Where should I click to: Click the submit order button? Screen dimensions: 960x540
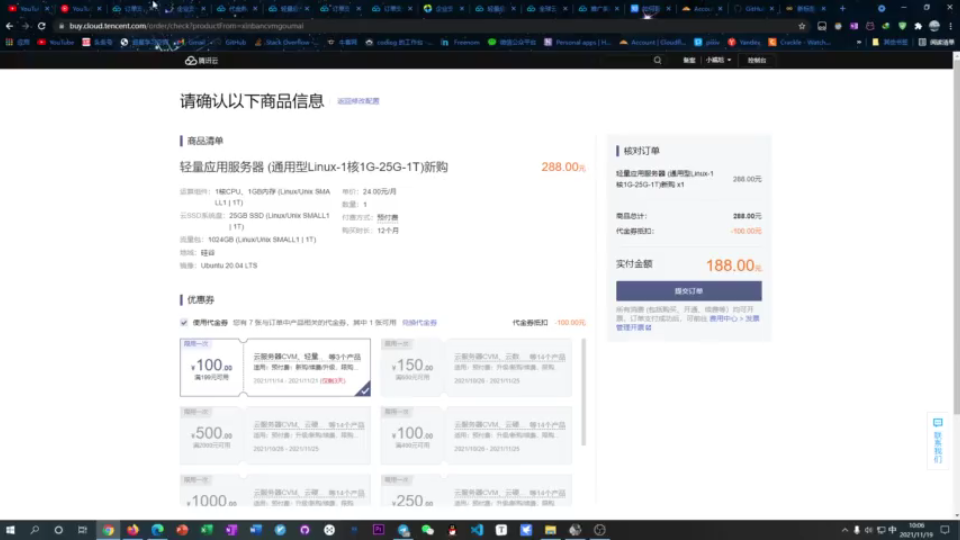click(x=689, y=291)
